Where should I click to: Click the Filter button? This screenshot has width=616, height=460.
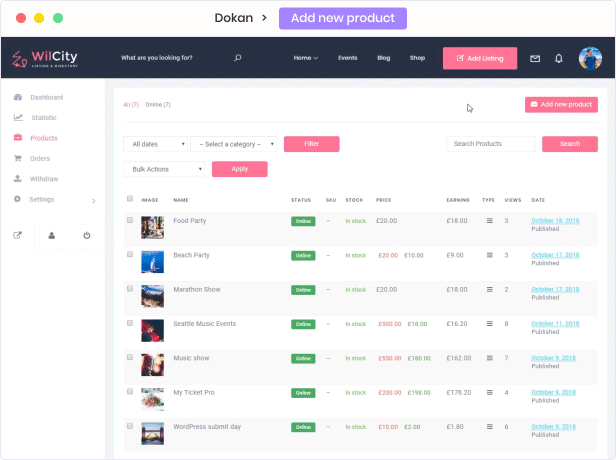312,144
